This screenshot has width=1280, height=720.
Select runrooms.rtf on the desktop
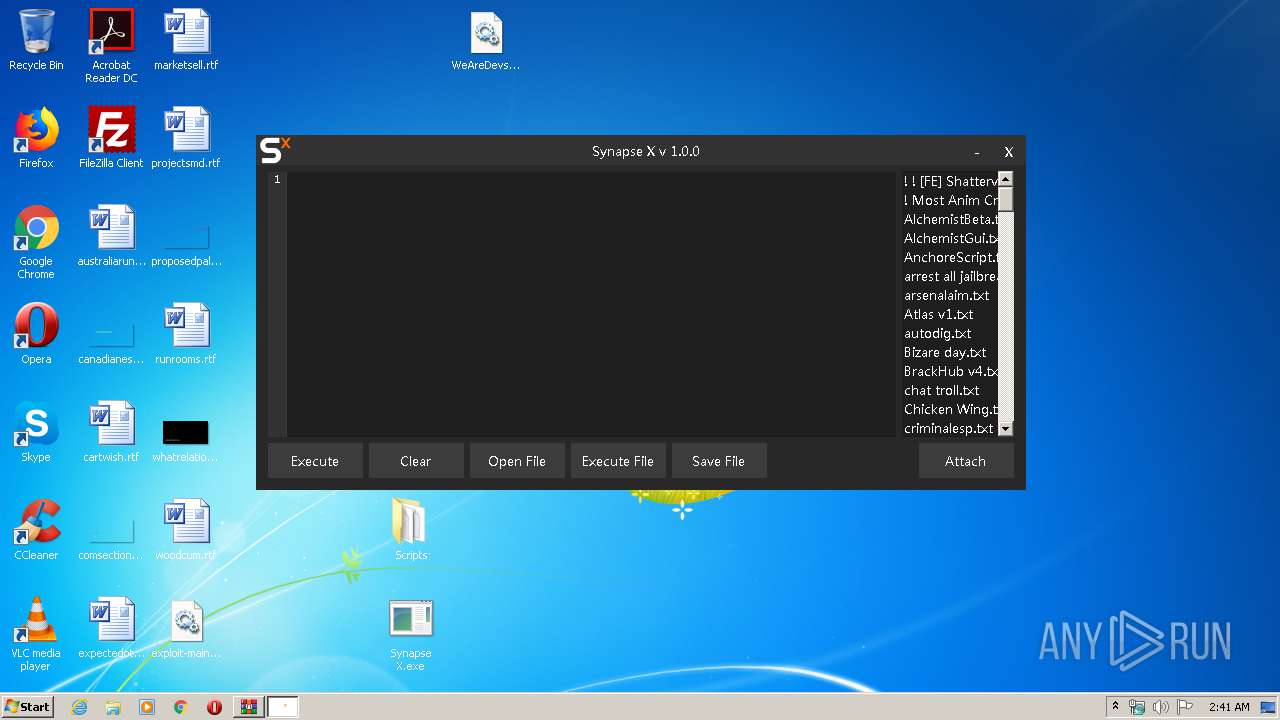coord(186,334)
